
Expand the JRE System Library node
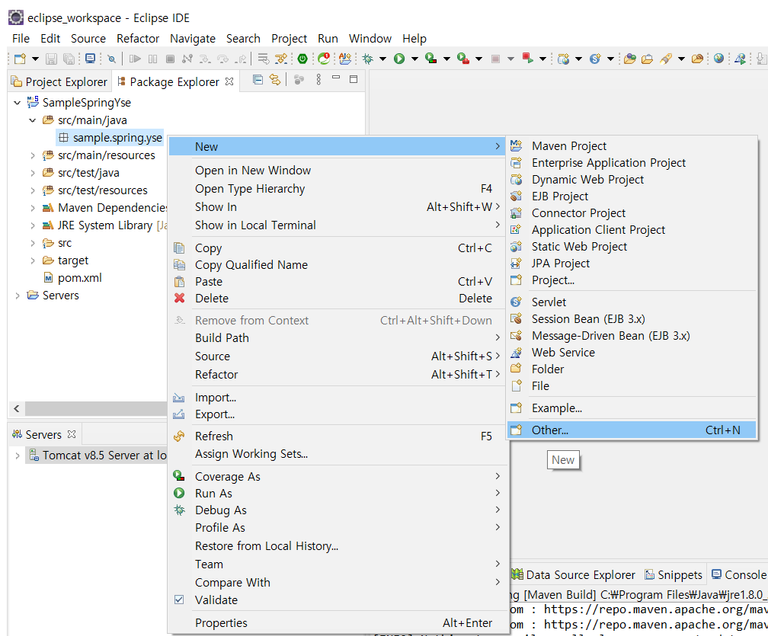click(33, 225)
